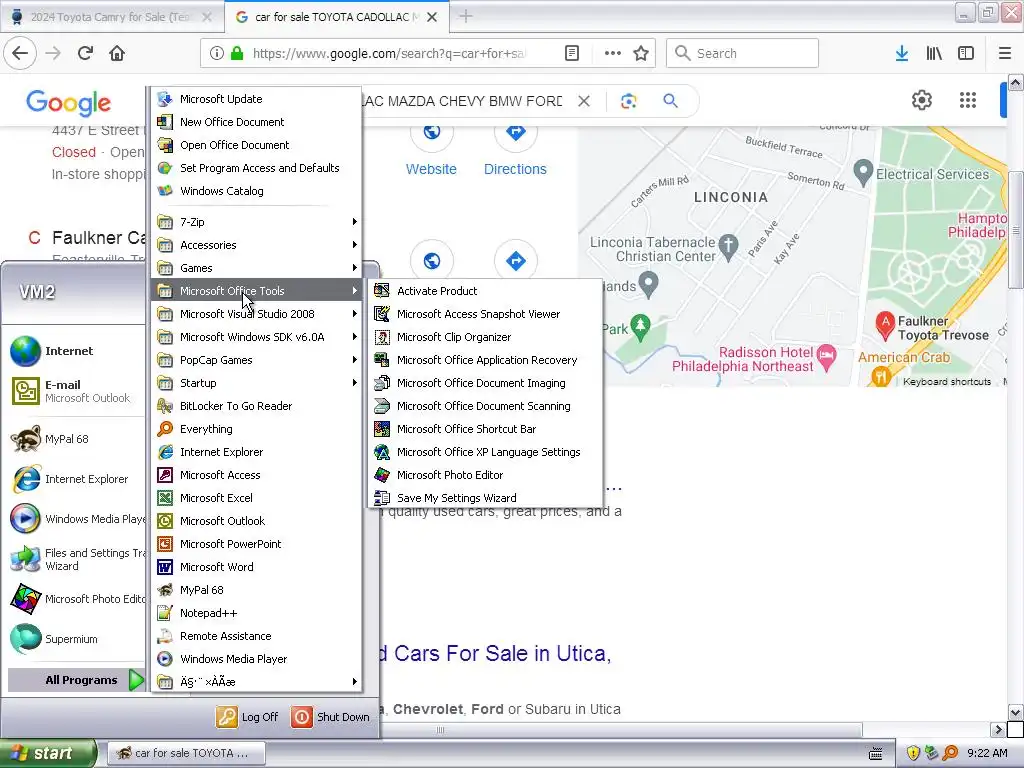
Task: Click the All Programs button
Action: tap(76, 680)
